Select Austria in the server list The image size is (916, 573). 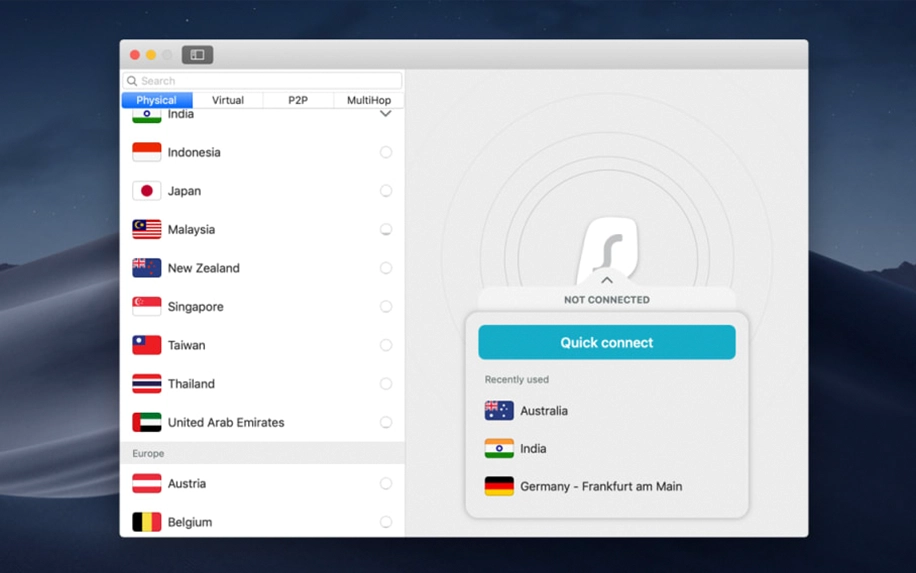[x=262, y=483]
